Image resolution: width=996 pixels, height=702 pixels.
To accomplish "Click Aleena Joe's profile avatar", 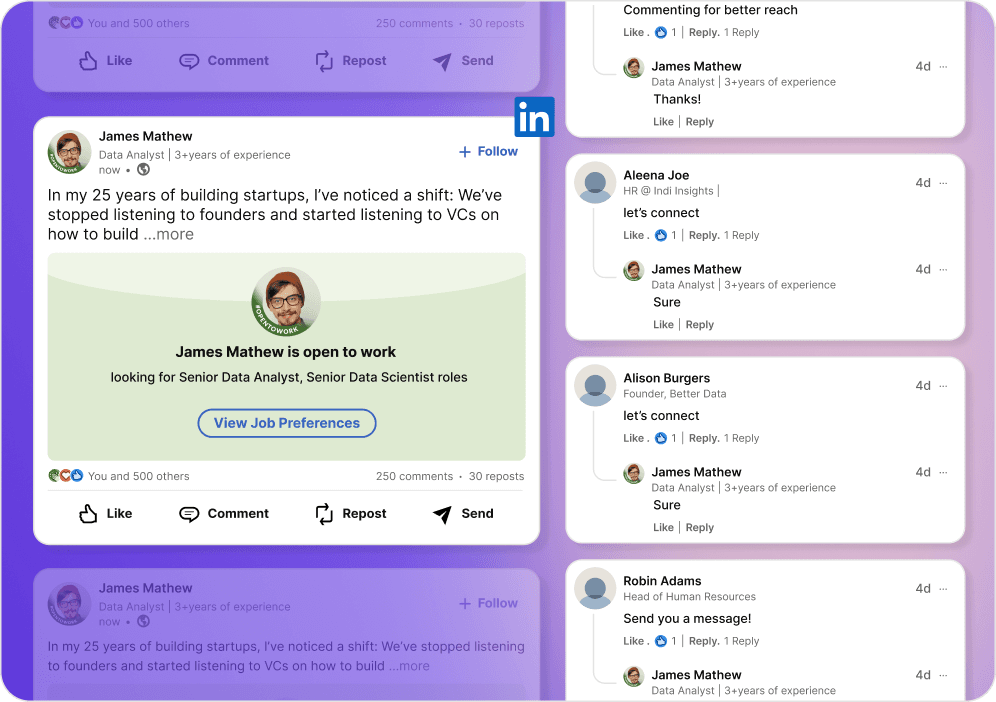I will (x=595, y=182).
